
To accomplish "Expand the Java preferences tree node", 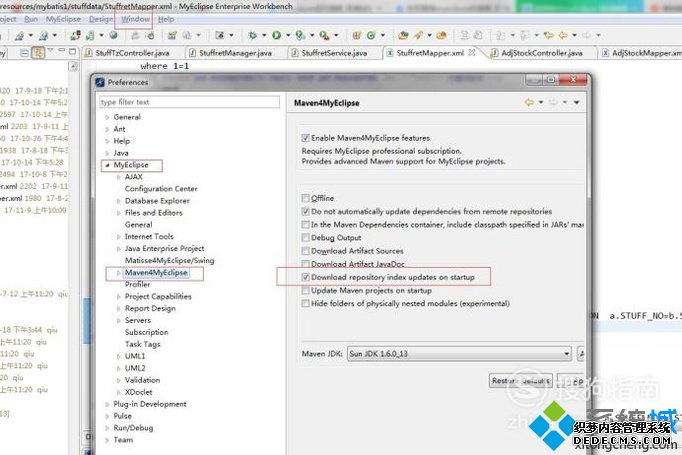I will [107, 153].
